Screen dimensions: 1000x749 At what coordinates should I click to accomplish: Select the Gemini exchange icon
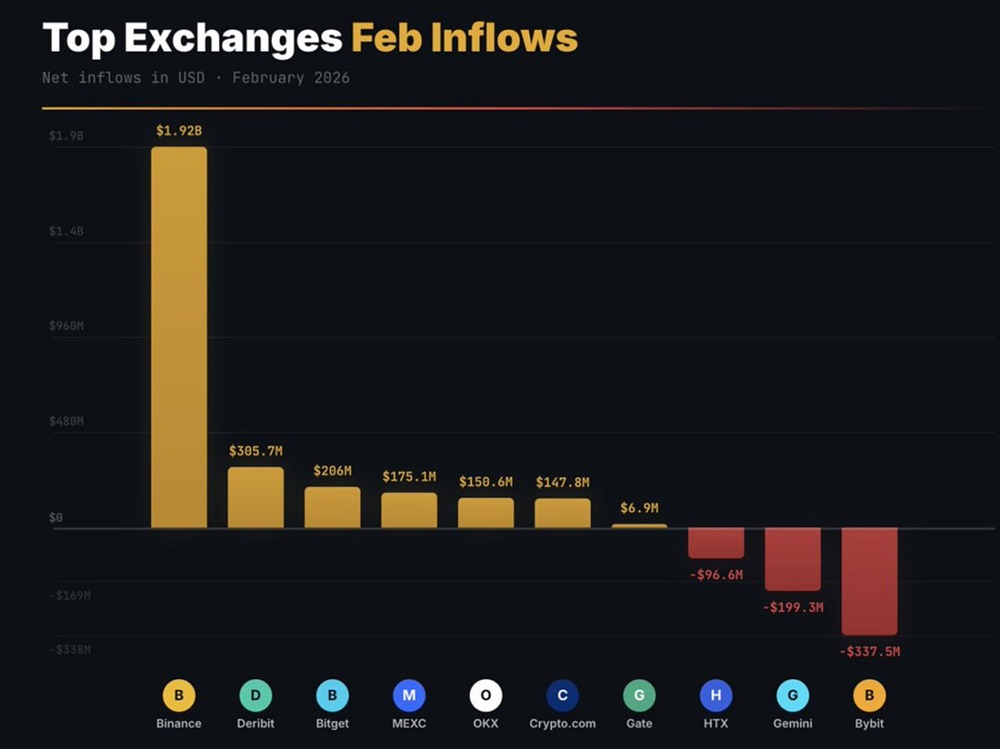click(x=792, y=695)
